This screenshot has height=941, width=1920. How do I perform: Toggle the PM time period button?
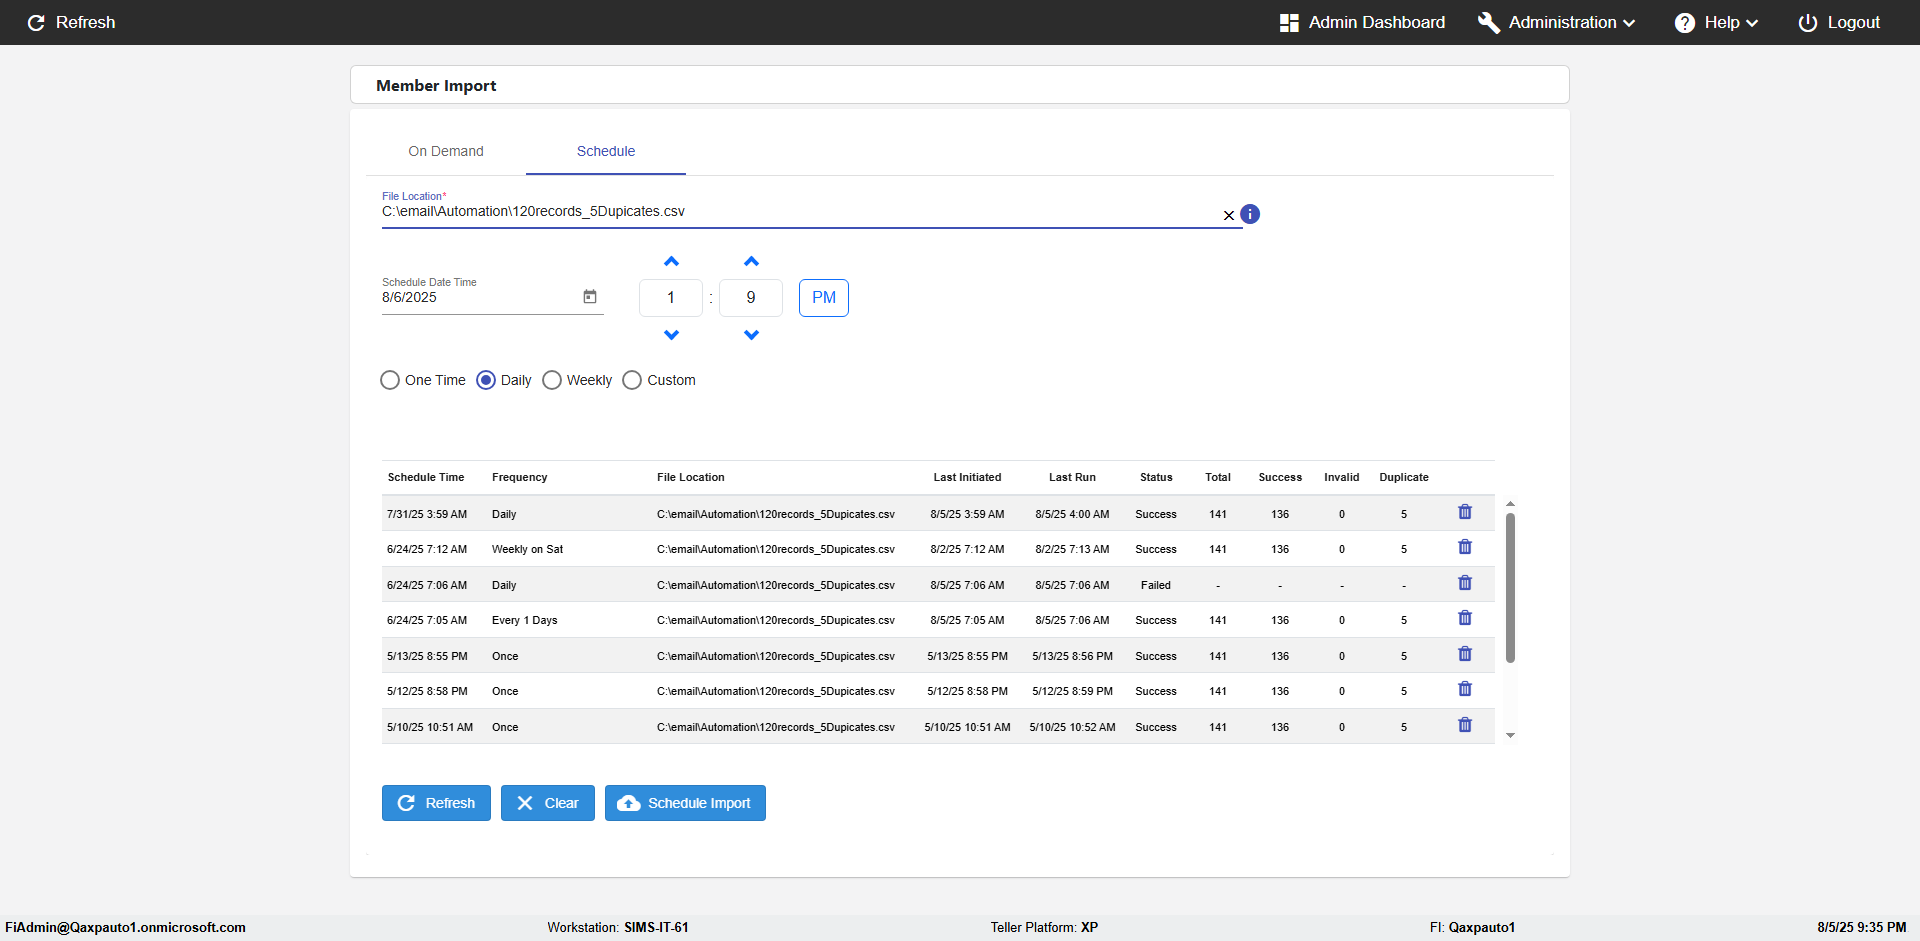point(824,298)
